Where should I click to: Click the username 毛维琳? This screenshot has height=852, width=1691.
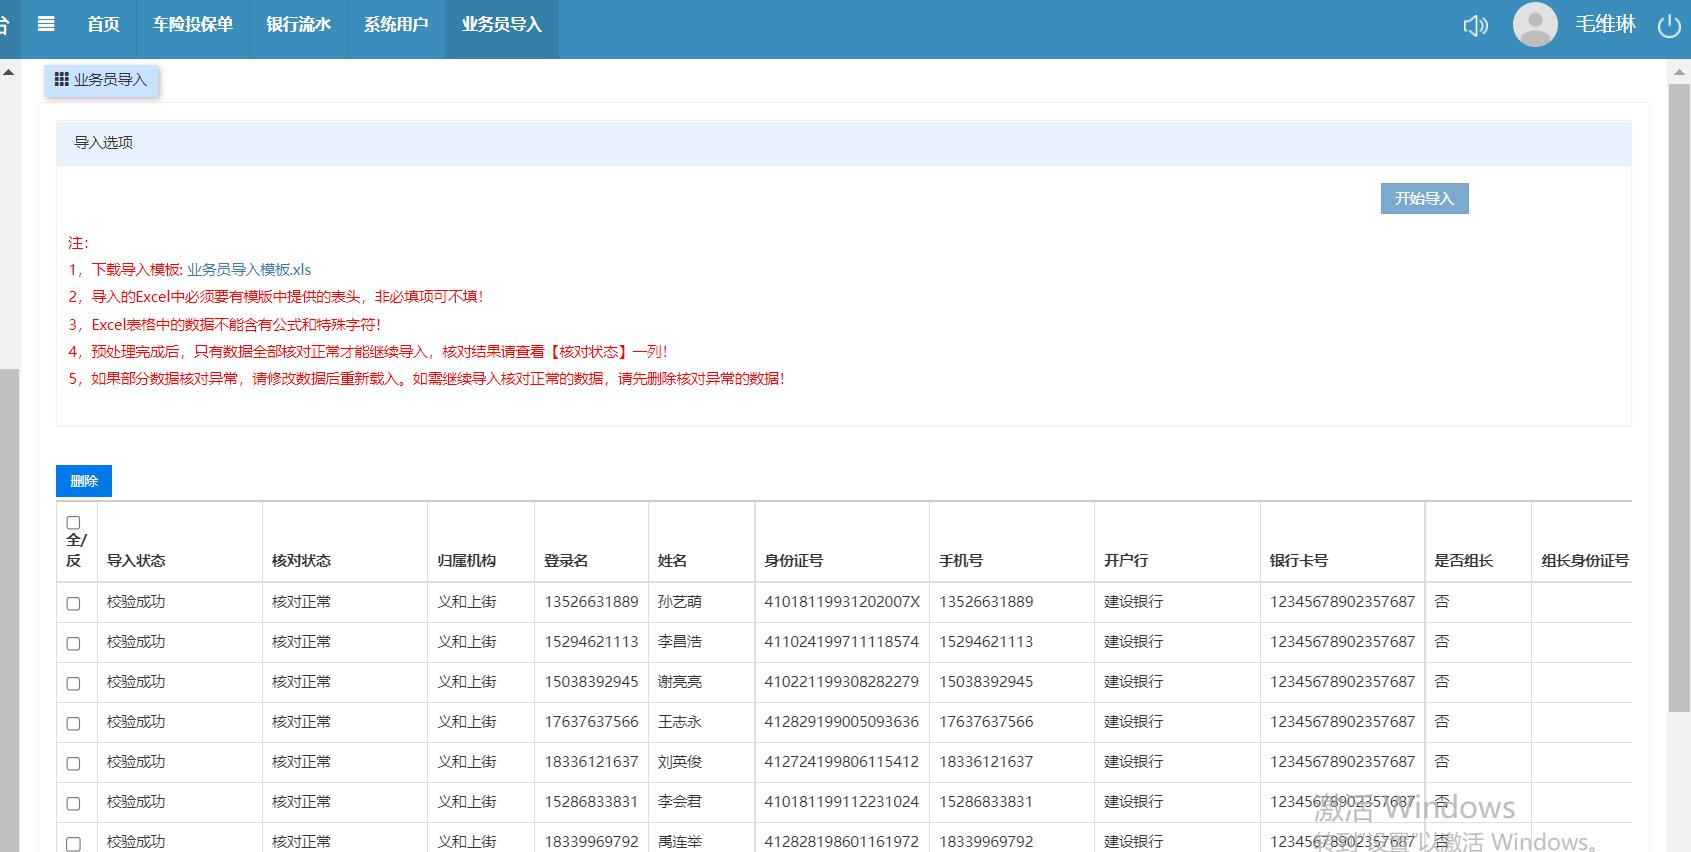click(x=1605, y=25)
